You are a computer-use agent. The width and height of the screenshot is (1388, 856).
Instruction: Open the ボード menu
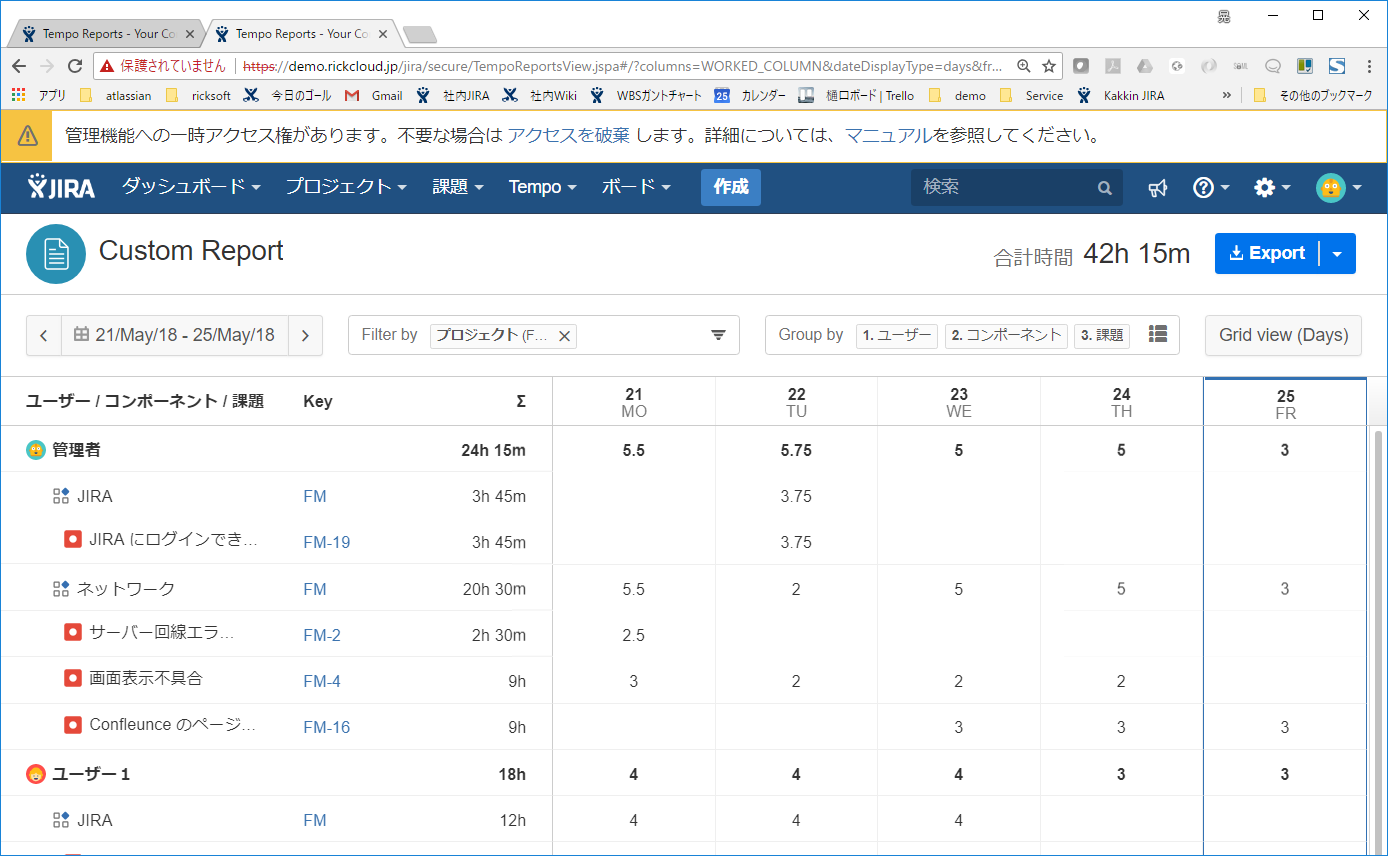click(x=636, y=187)
